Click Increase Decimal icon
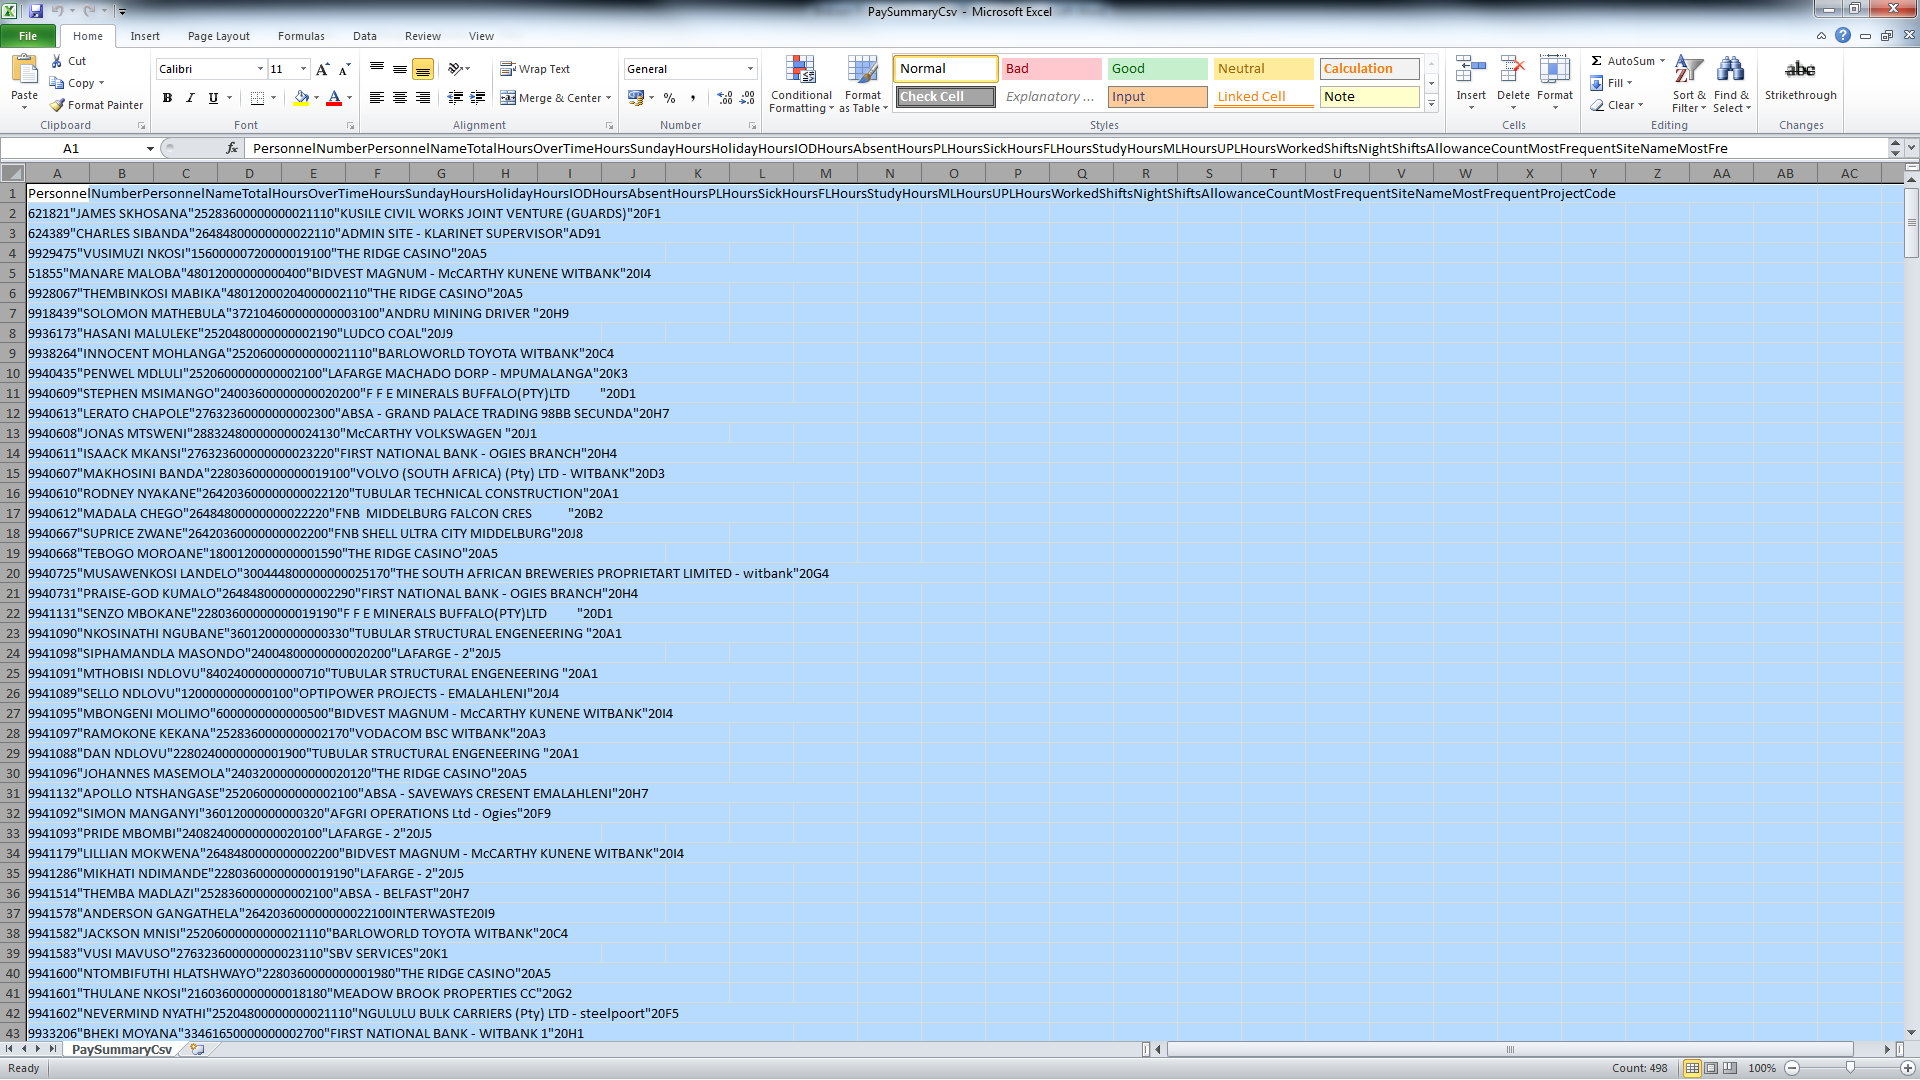The image size is (1920, 1080). coord(725,98)
